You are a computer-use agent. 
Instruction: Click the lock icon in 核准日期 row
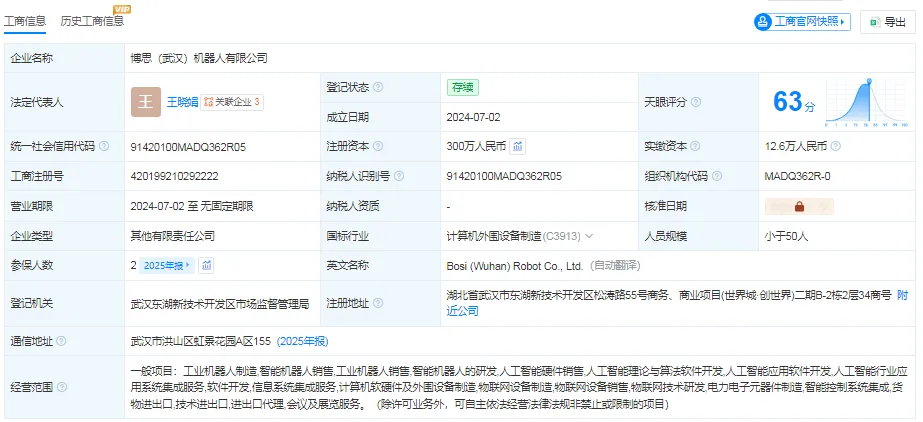799,207
